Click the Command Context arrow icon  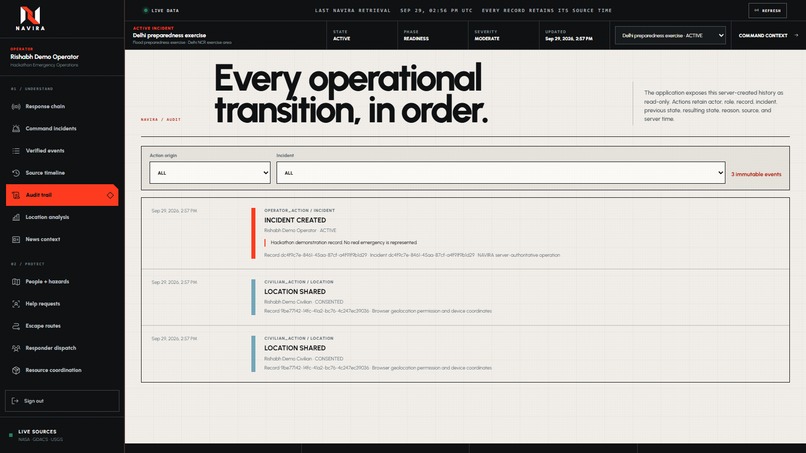pos(796,35)
